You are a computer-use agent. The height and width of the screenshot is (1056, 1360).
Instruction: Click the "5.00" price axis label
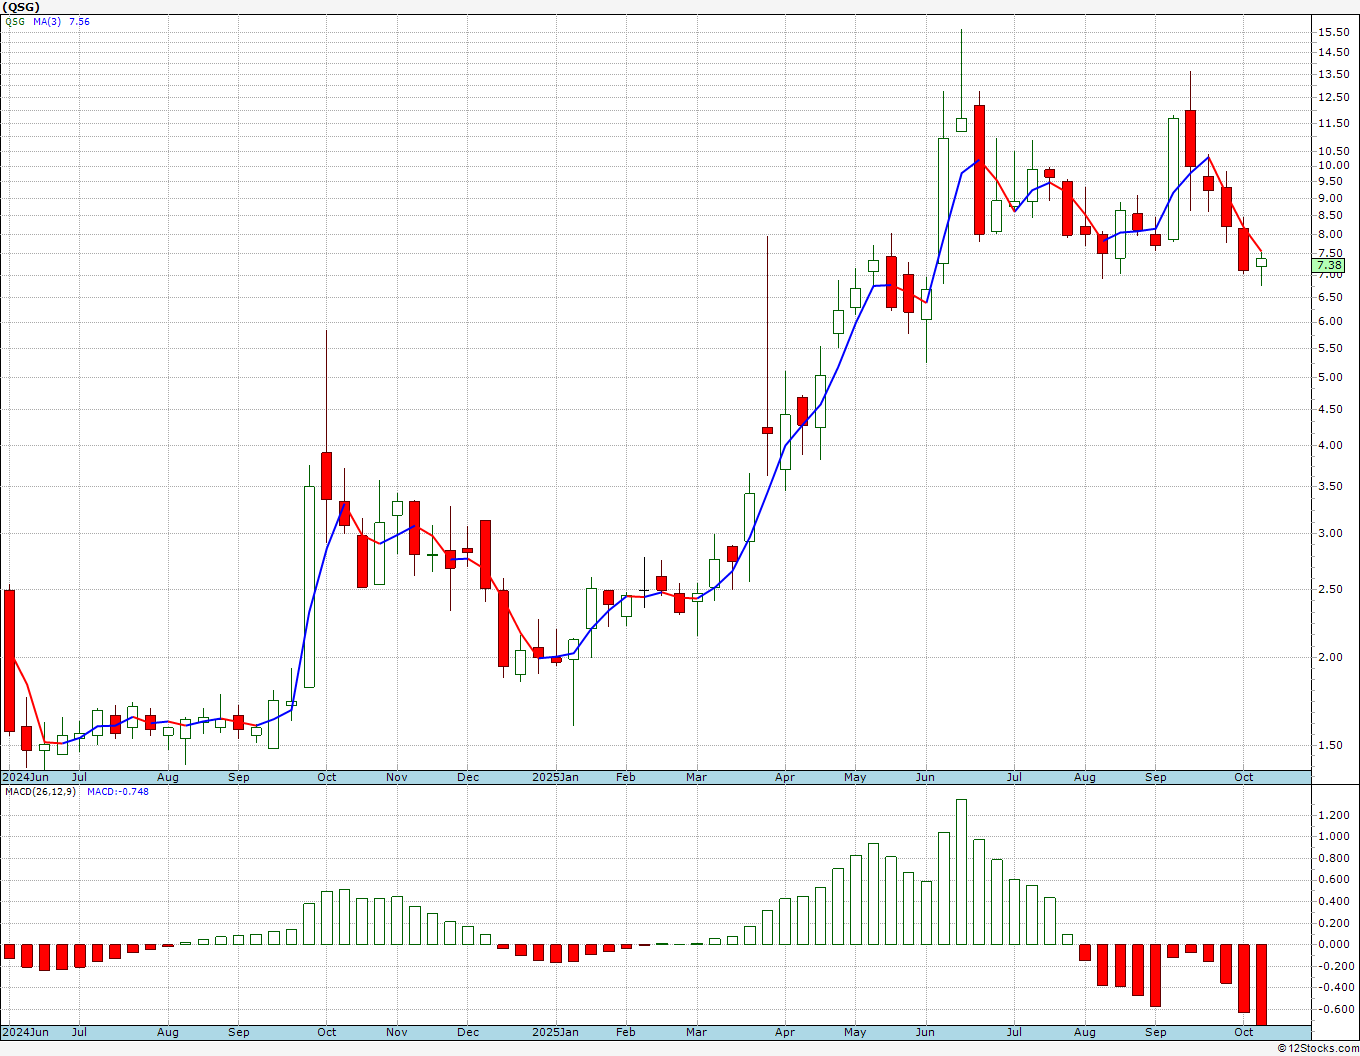coord(1333,377)
